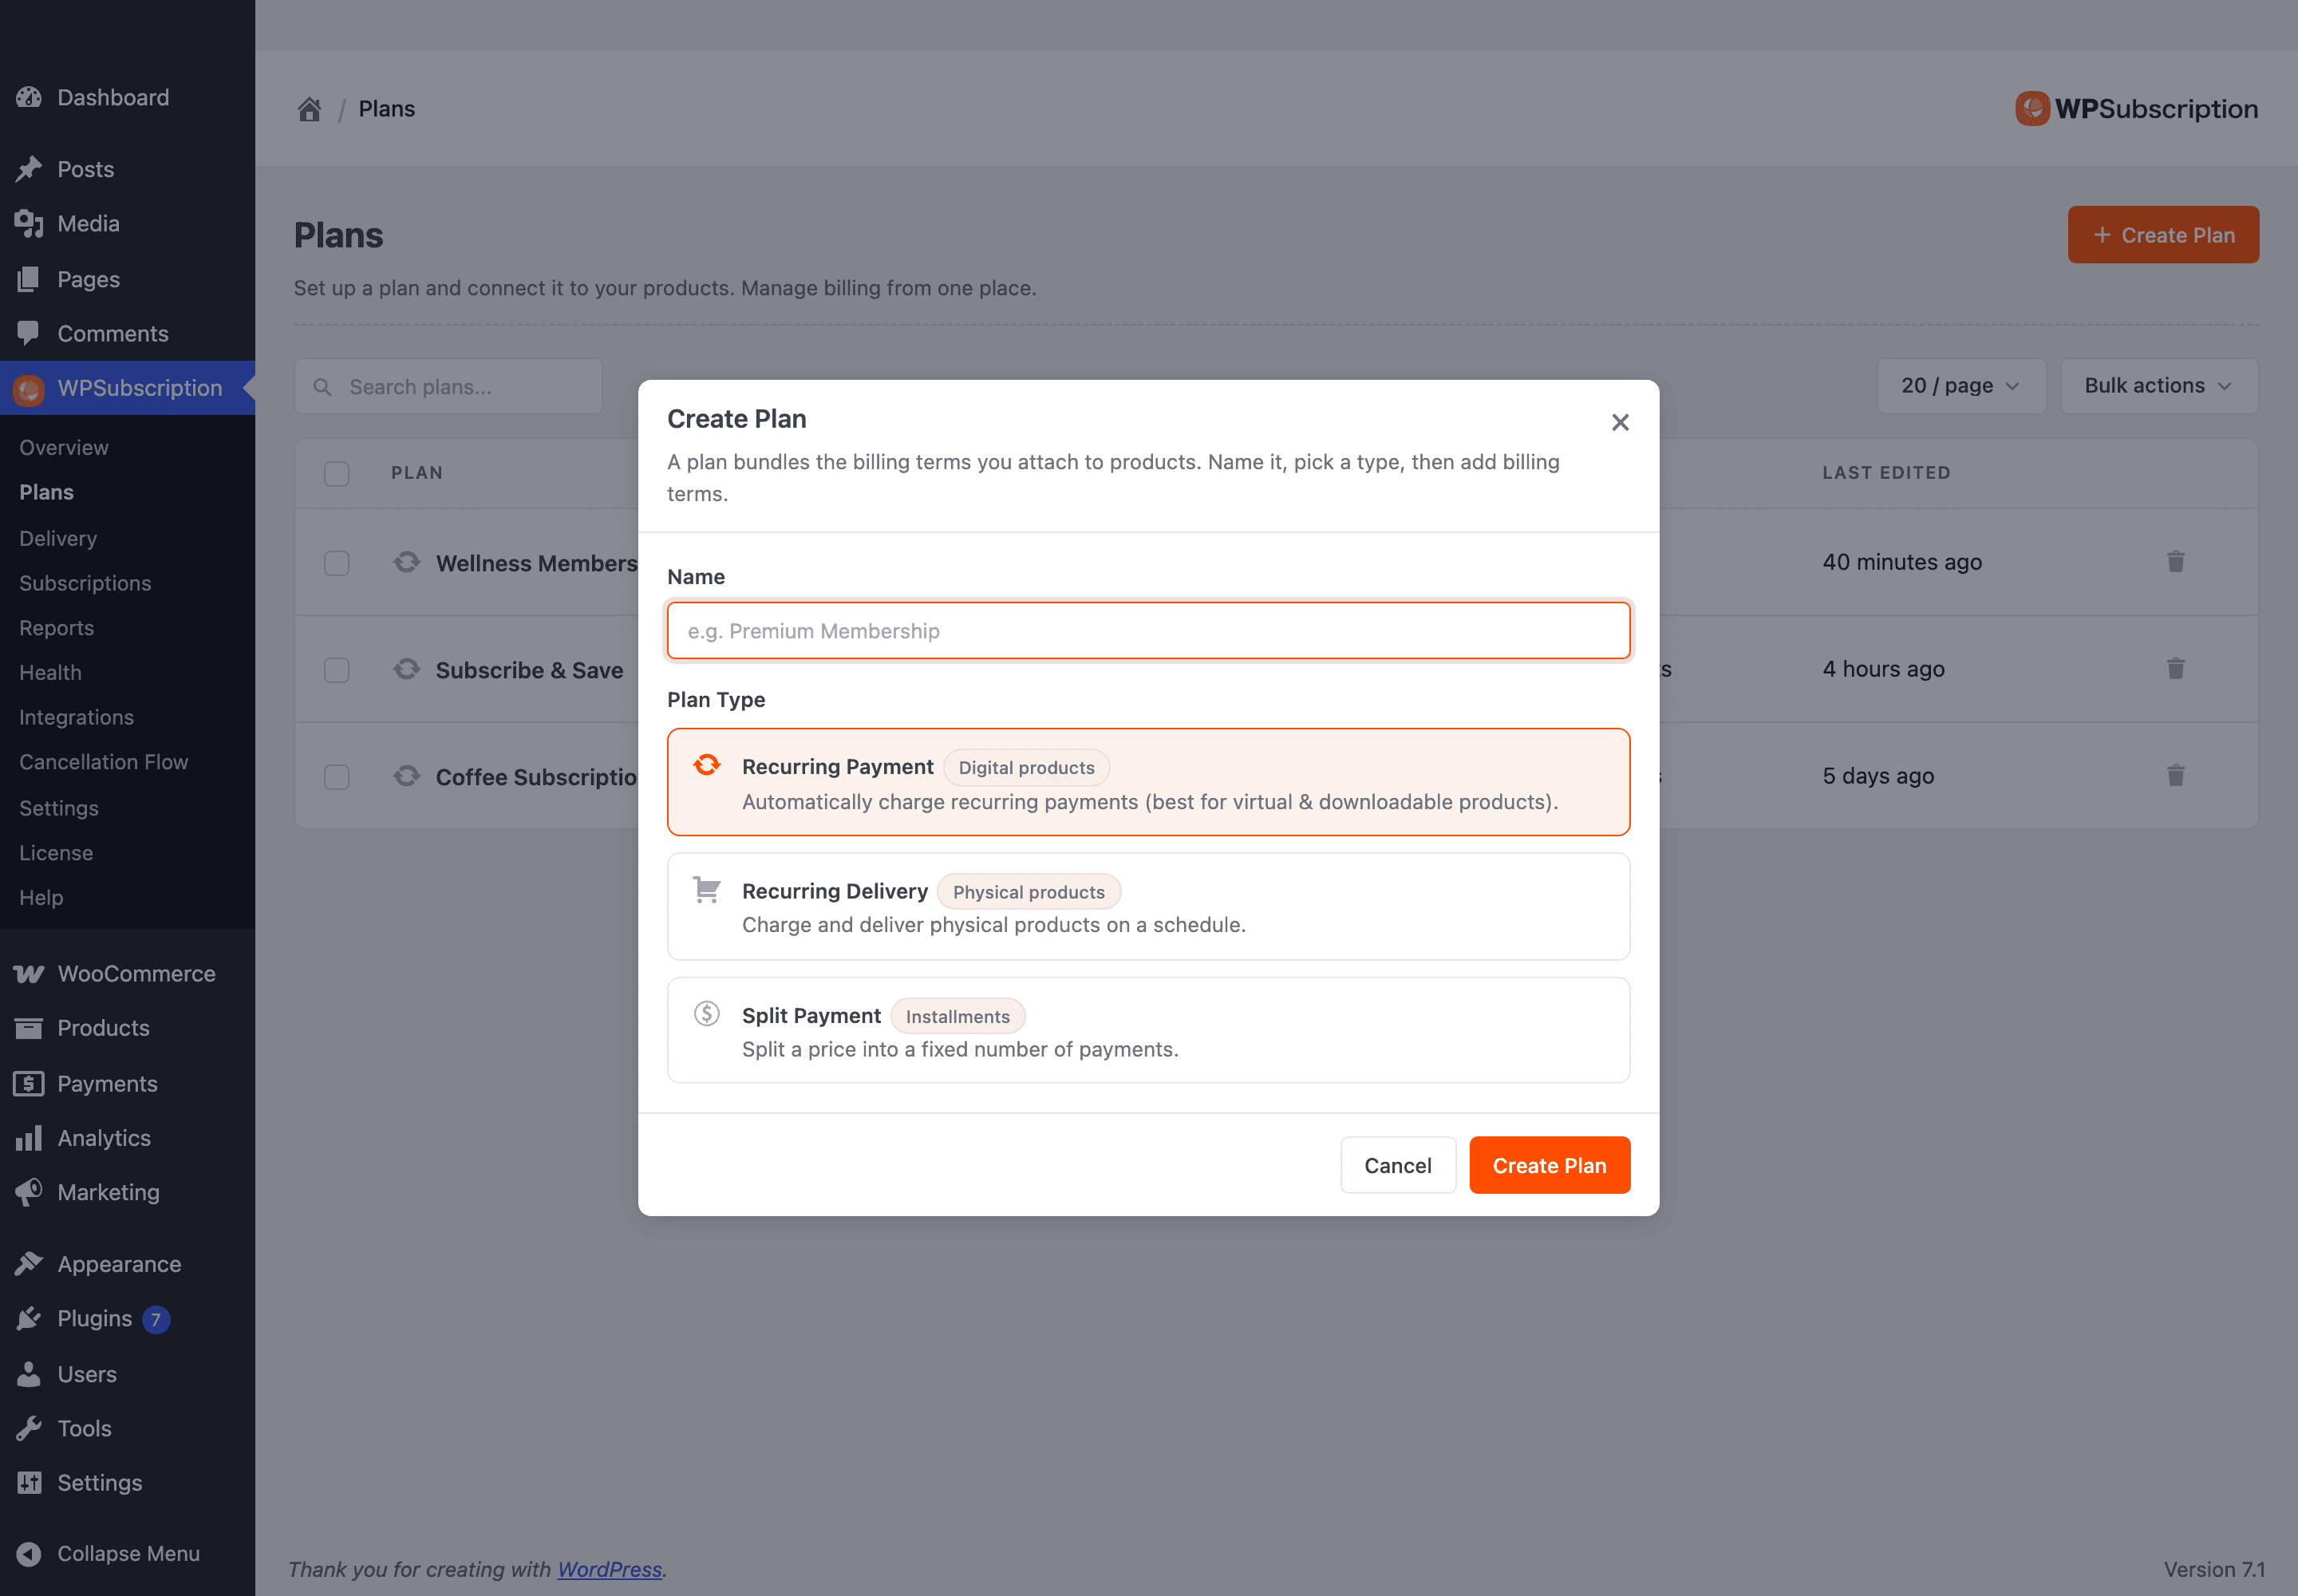This screenshot has height=1596, width=2298.
Task: Click the search magnifier icon
Action: coord(322,387)
